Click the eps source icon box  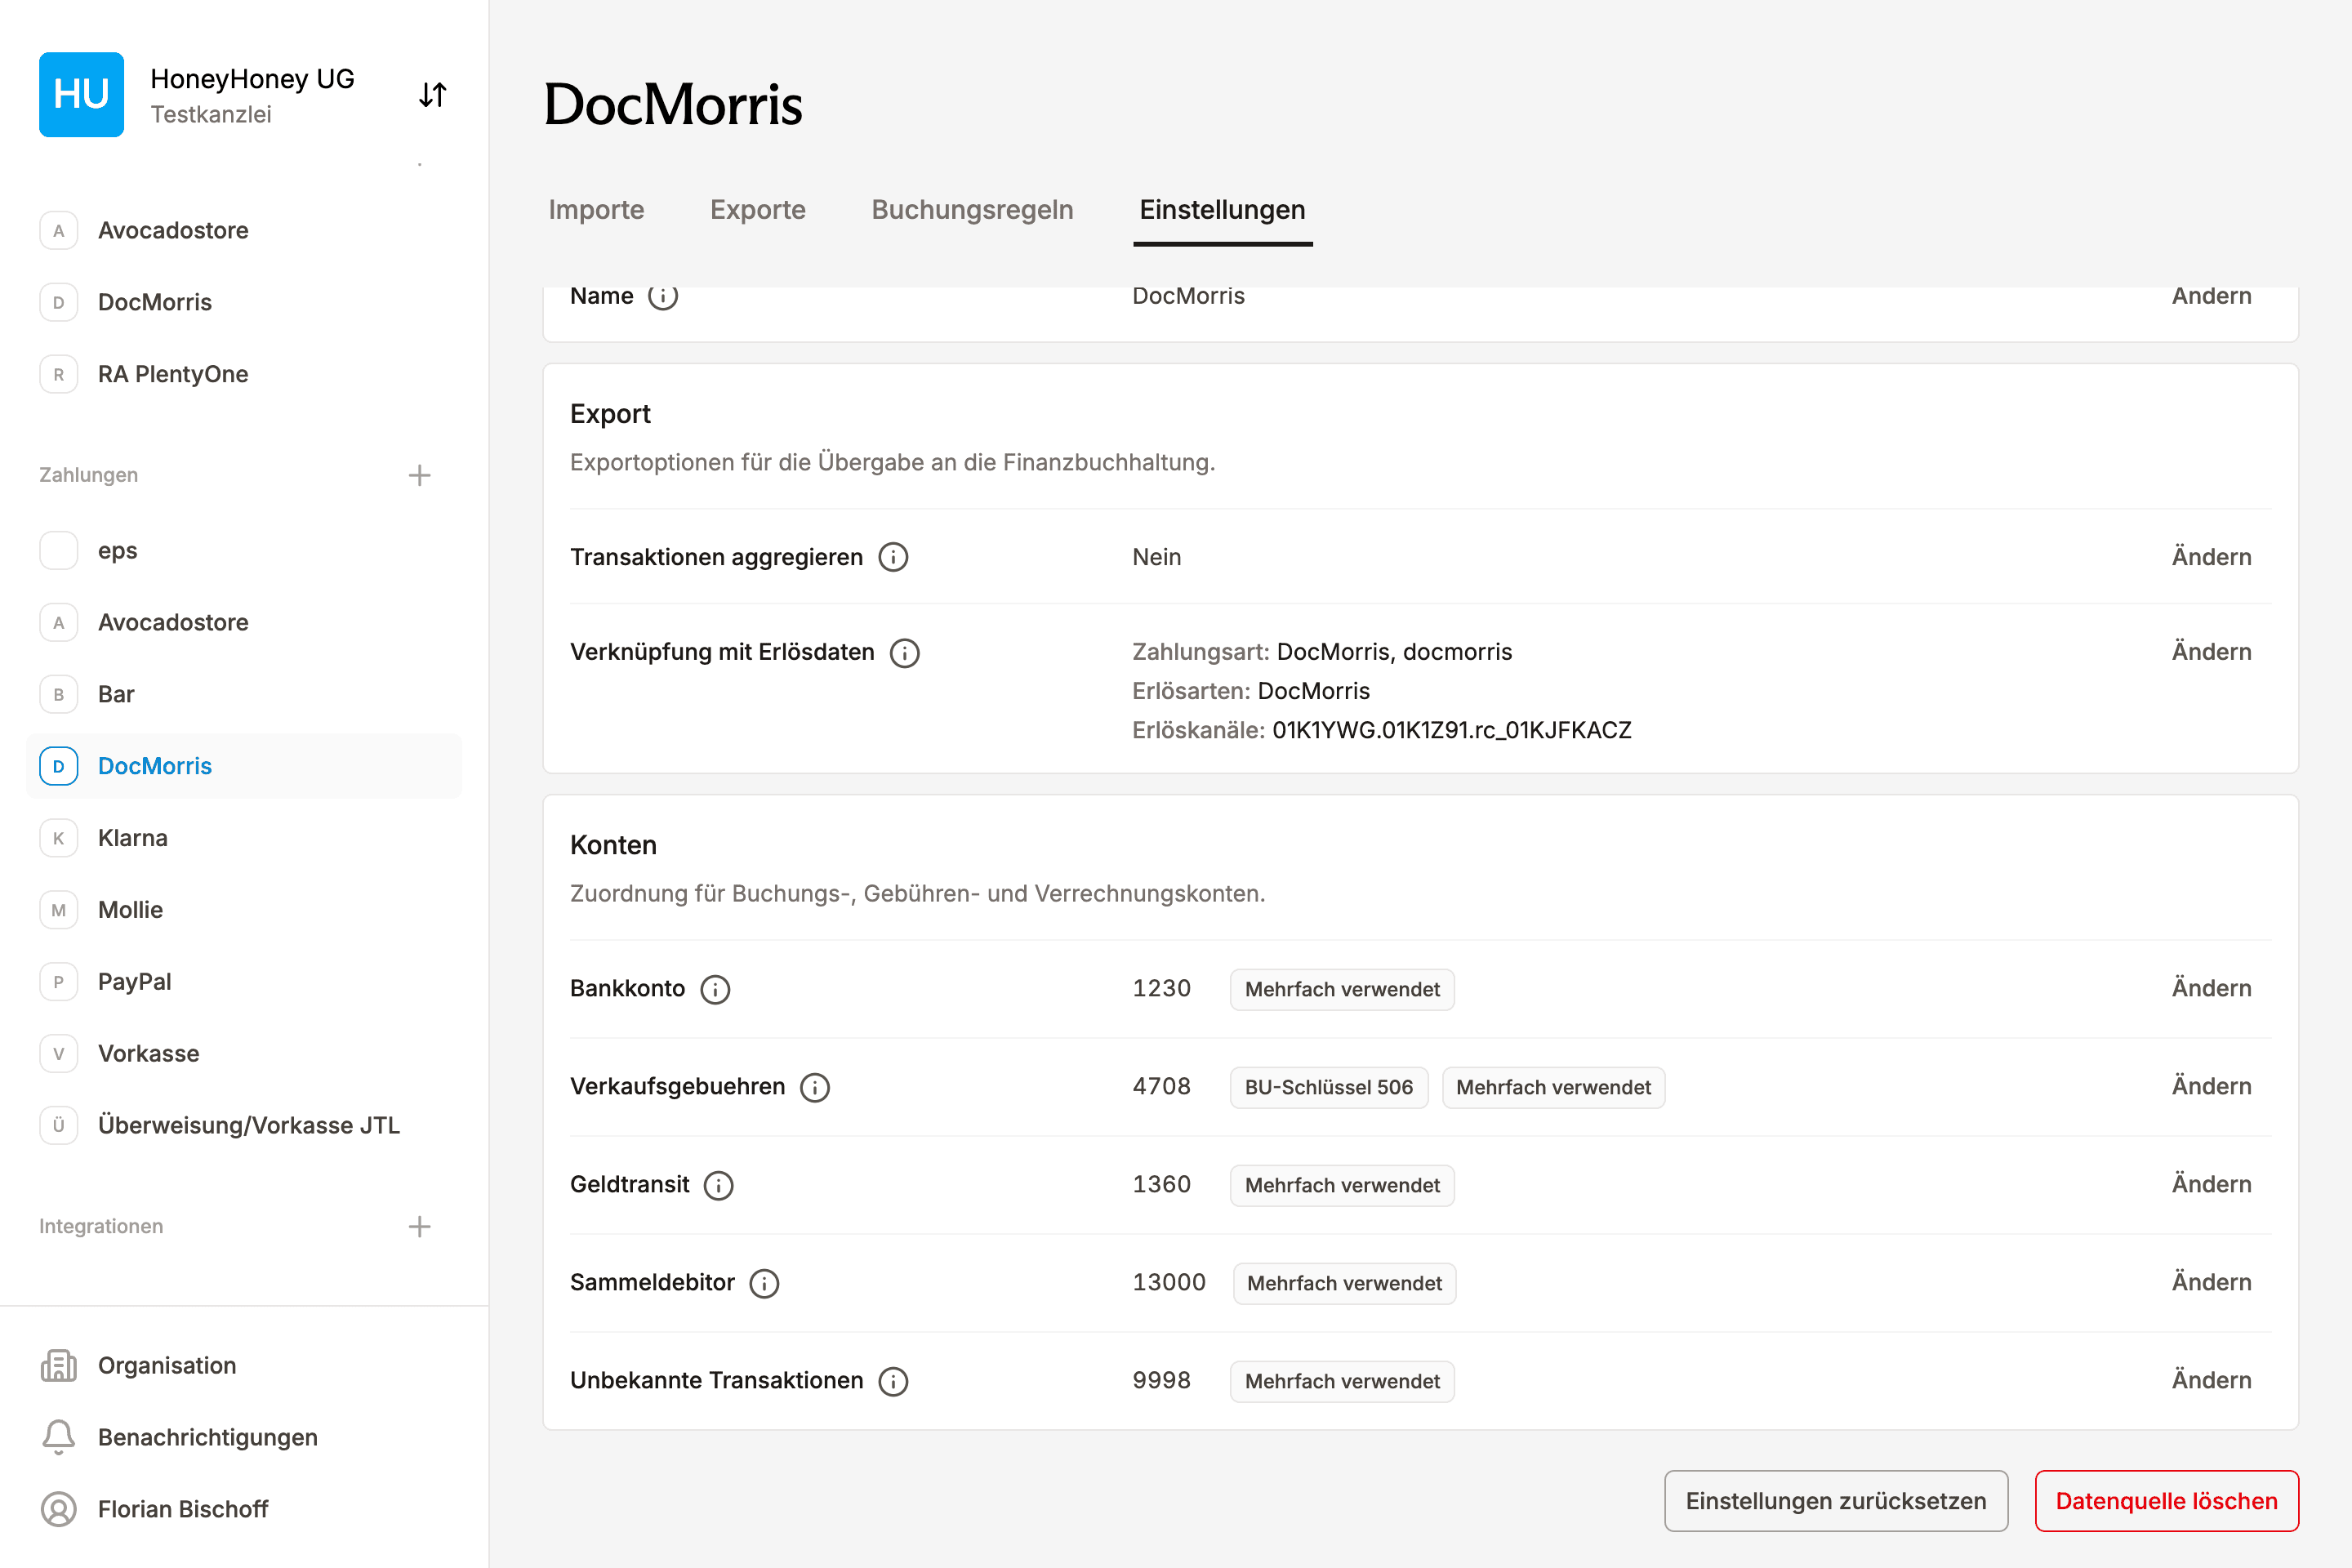point(59,551)
